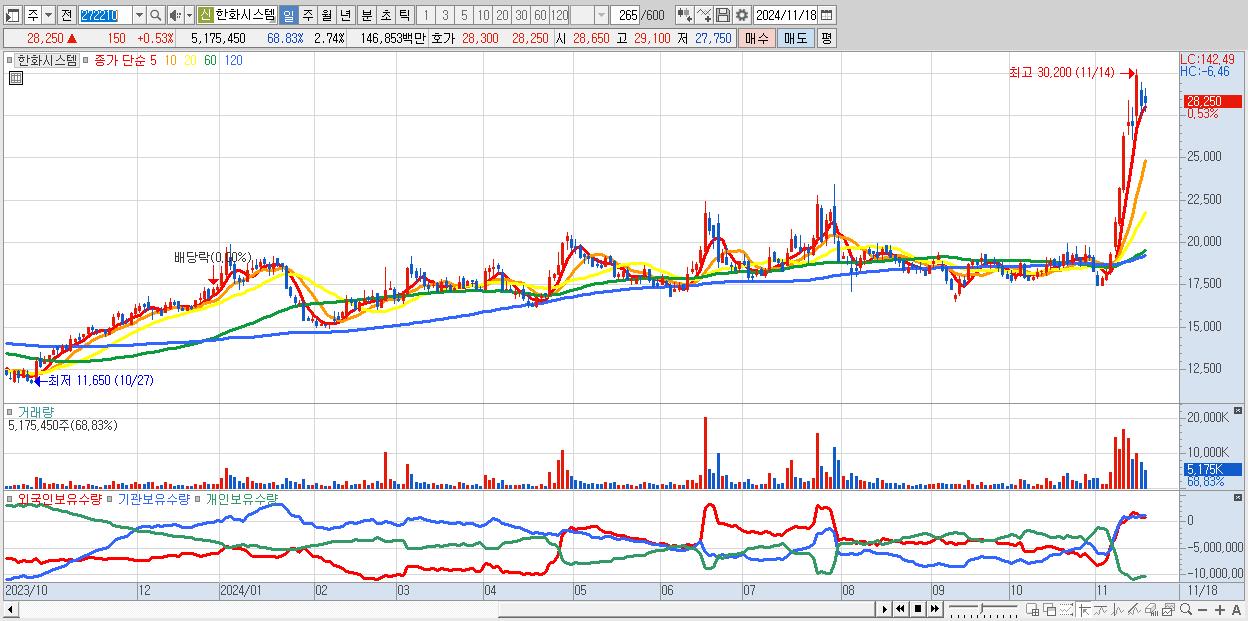Click the add line indicator icon
1248x621 pixels.
click(704, 15)
